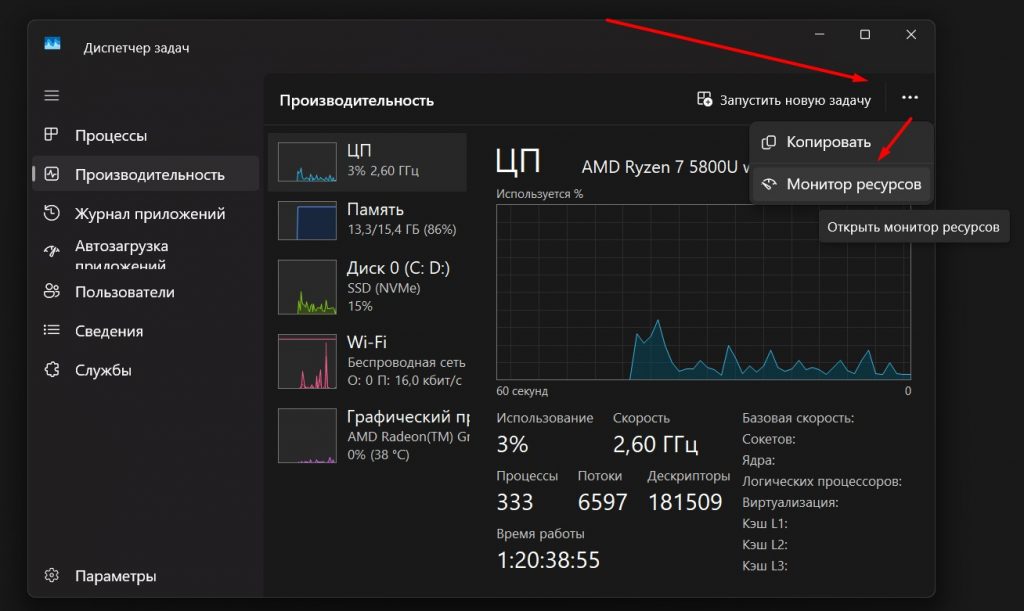
Task: Click the uptime value 1:20:38:55
Action: [x=548, y=560]
